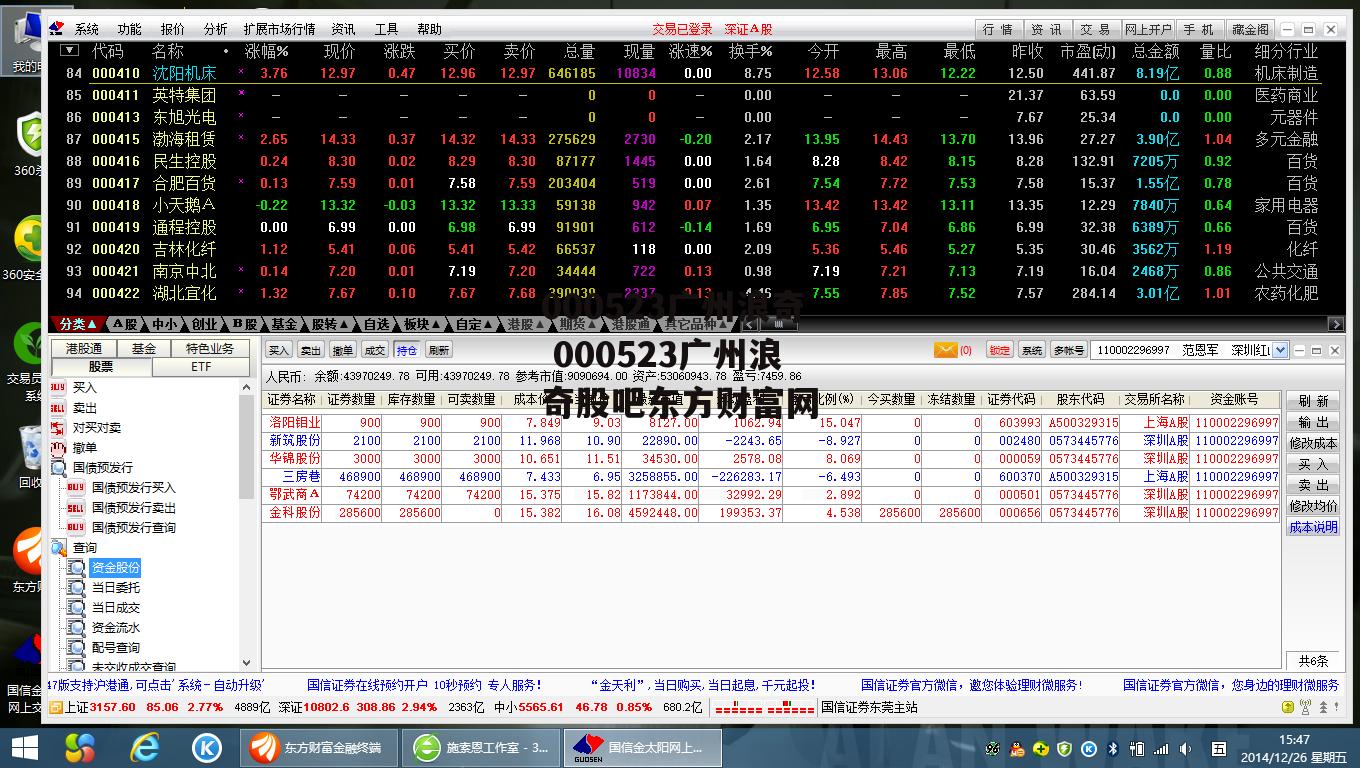Image resolution: width=1360 pixels, height=768 pixels.
Task: Click the 成本说明 link
Action: (1313, 527)
